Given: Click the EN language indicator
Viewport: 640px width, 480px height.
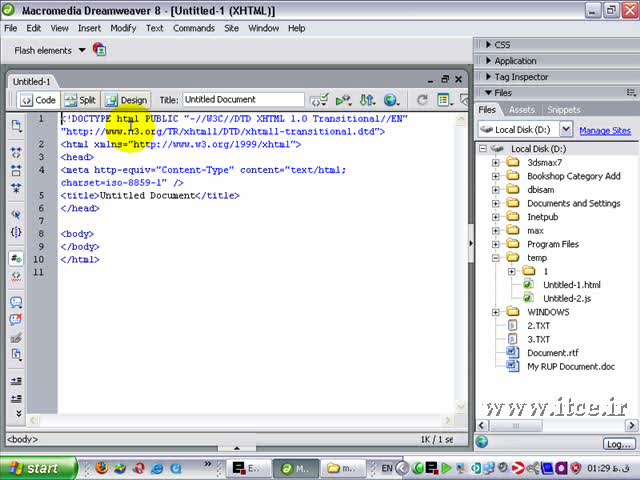Looking at the screenshot, I should [387, 468].
